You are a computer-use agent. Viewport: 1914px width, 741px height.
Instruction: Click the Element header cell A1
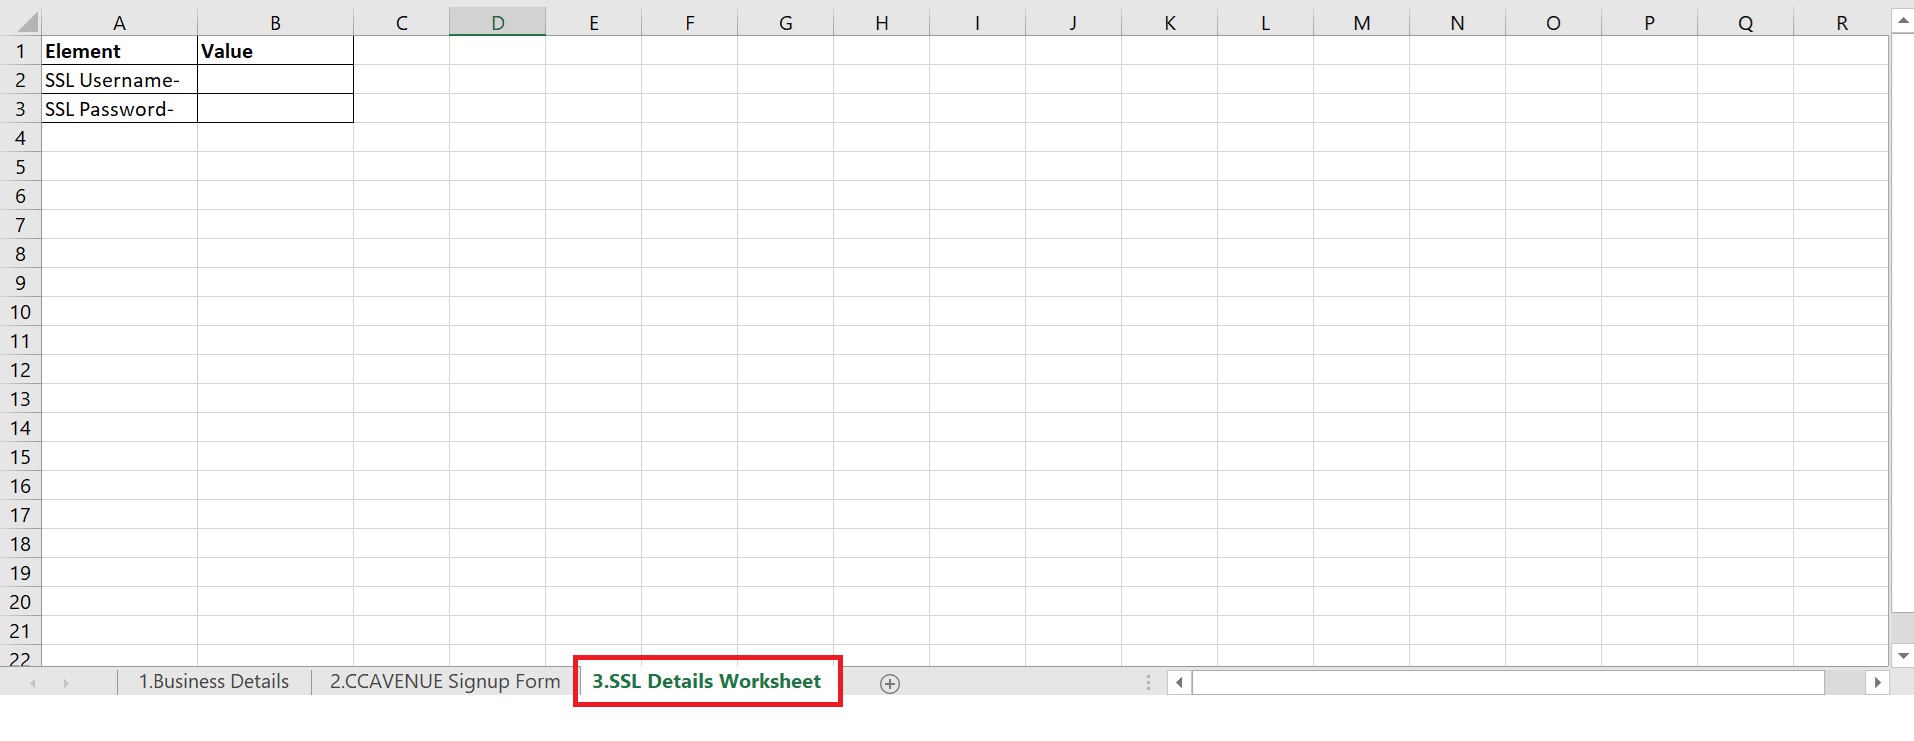119,51
